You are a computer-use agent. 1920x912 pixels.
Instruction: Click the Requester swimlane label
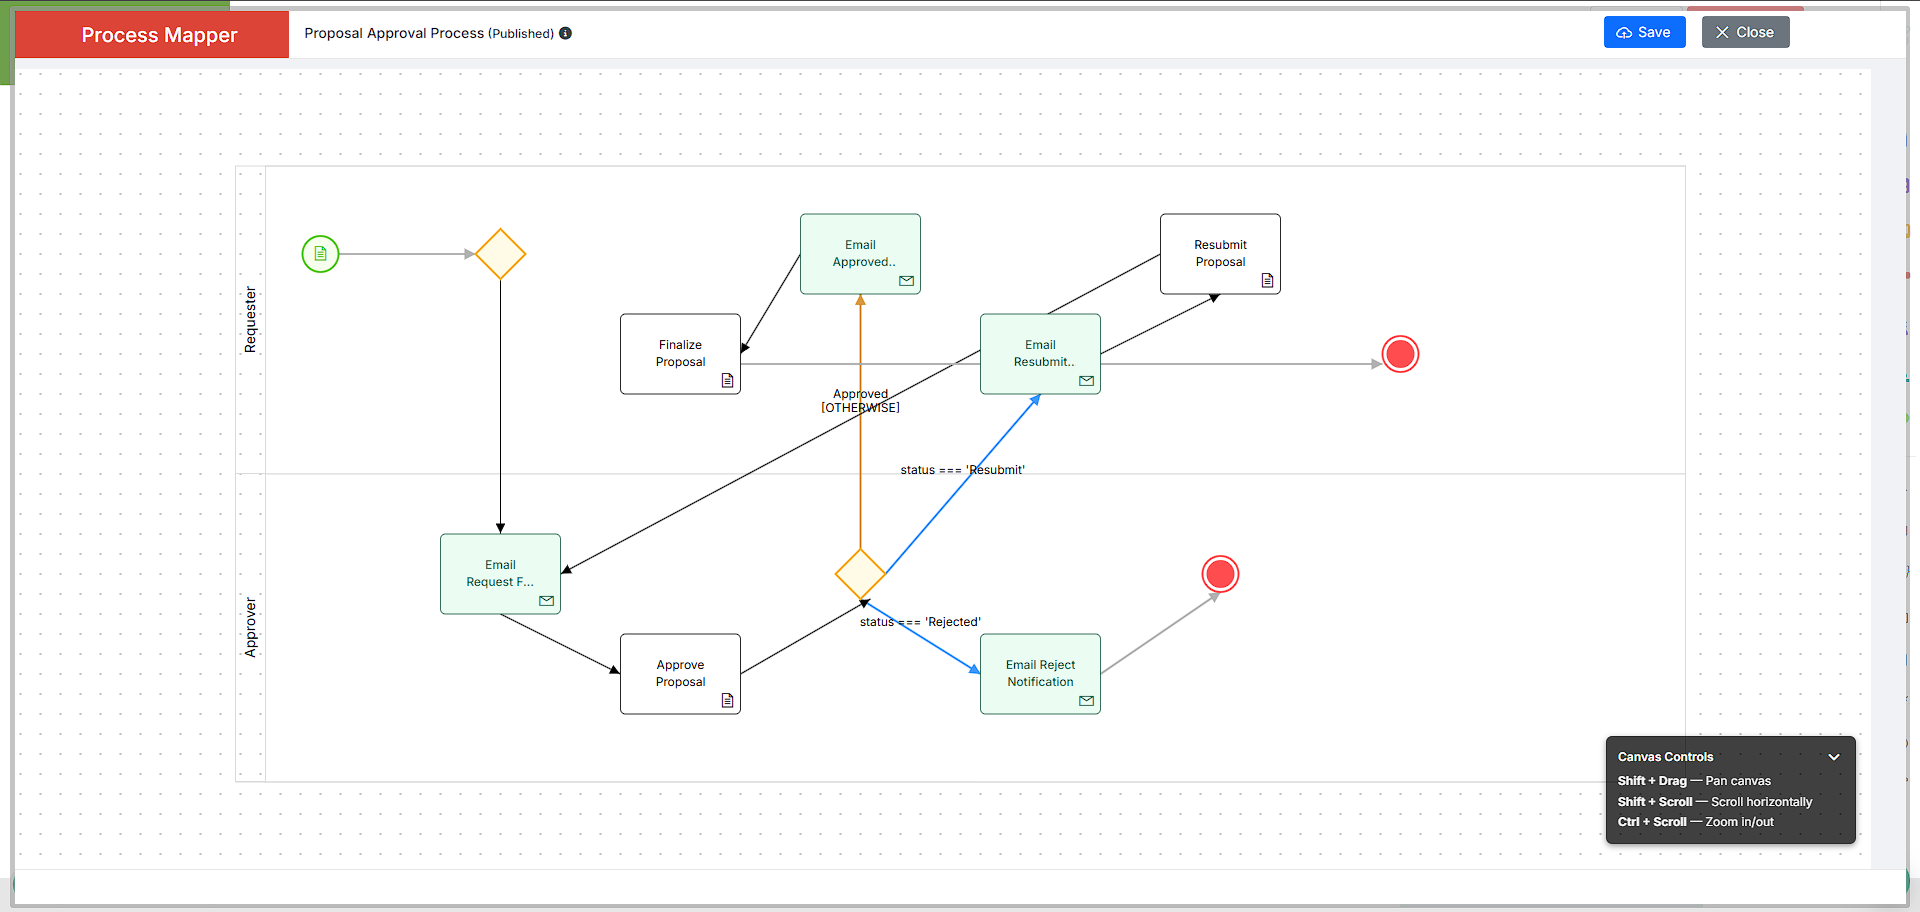tap(250, 320)
